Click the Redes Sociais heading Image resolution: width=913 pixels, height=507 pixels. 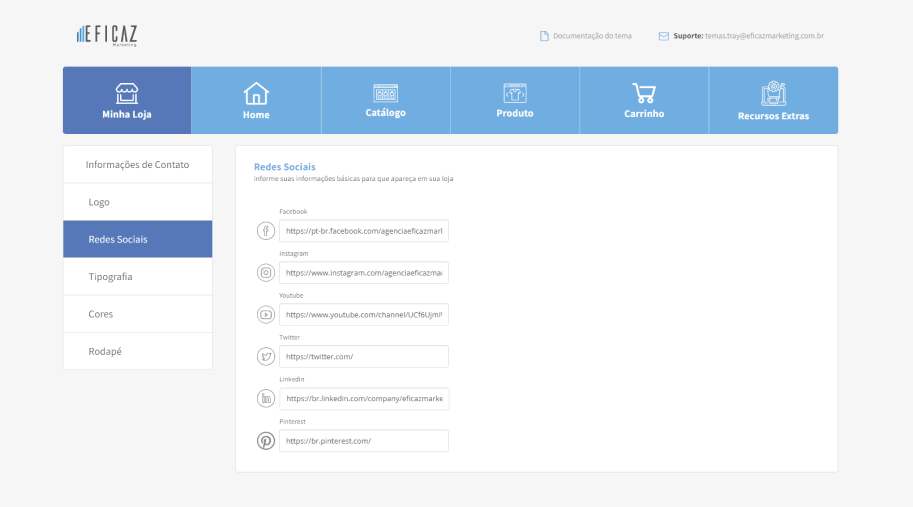(285, 167)
